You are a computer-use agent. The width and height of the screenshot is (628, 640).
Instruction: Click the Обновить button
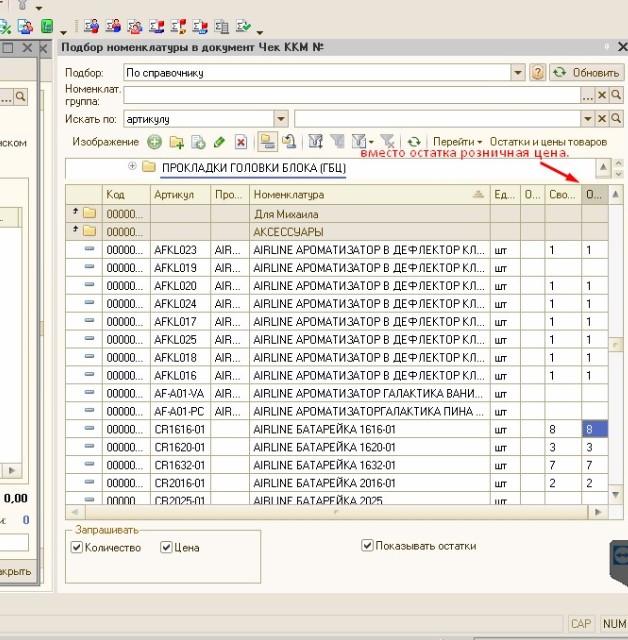[586, 73]
